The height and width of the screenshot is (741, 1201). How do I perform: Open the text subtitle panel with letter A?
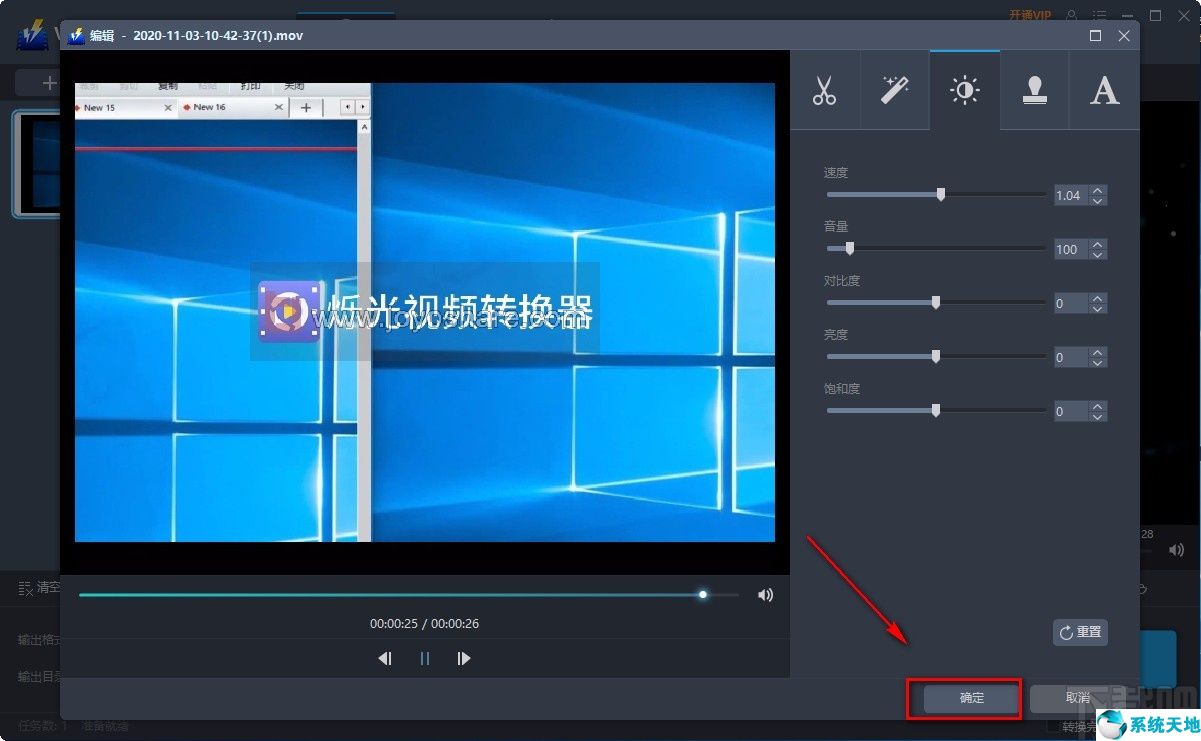[1104, 90]
